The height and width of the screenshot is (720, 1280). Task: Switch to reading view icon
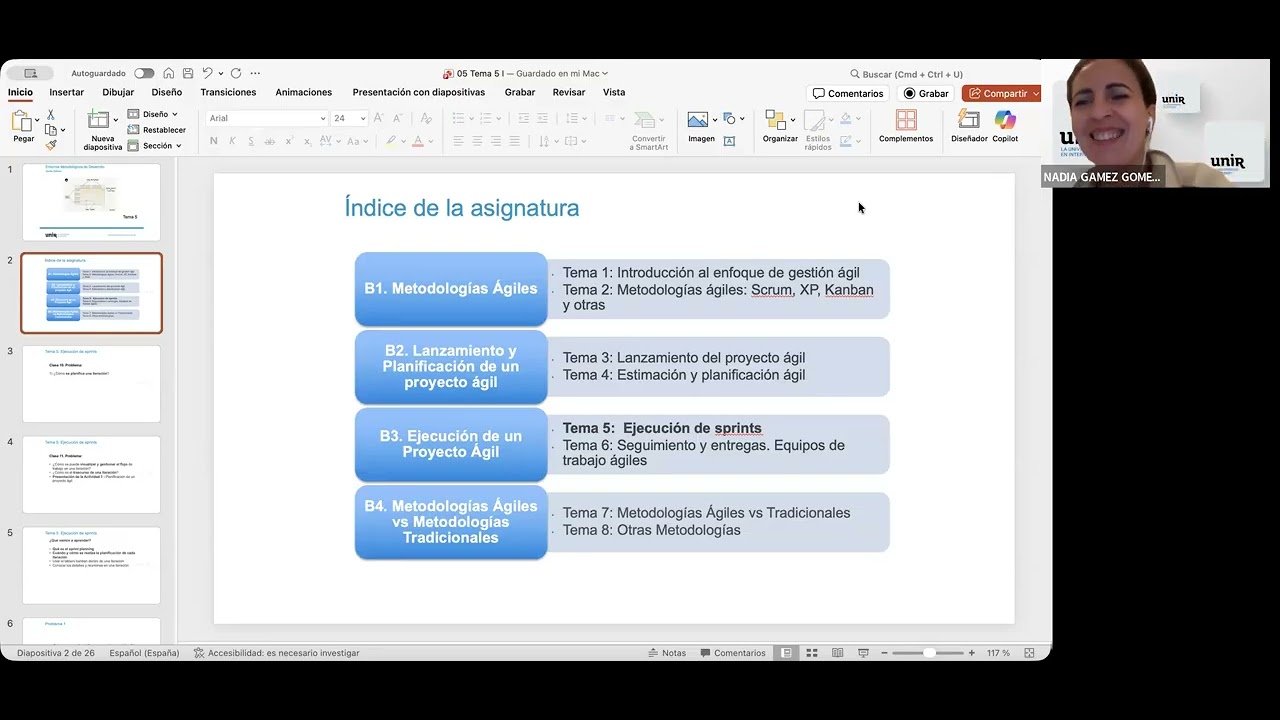[837, 653]
